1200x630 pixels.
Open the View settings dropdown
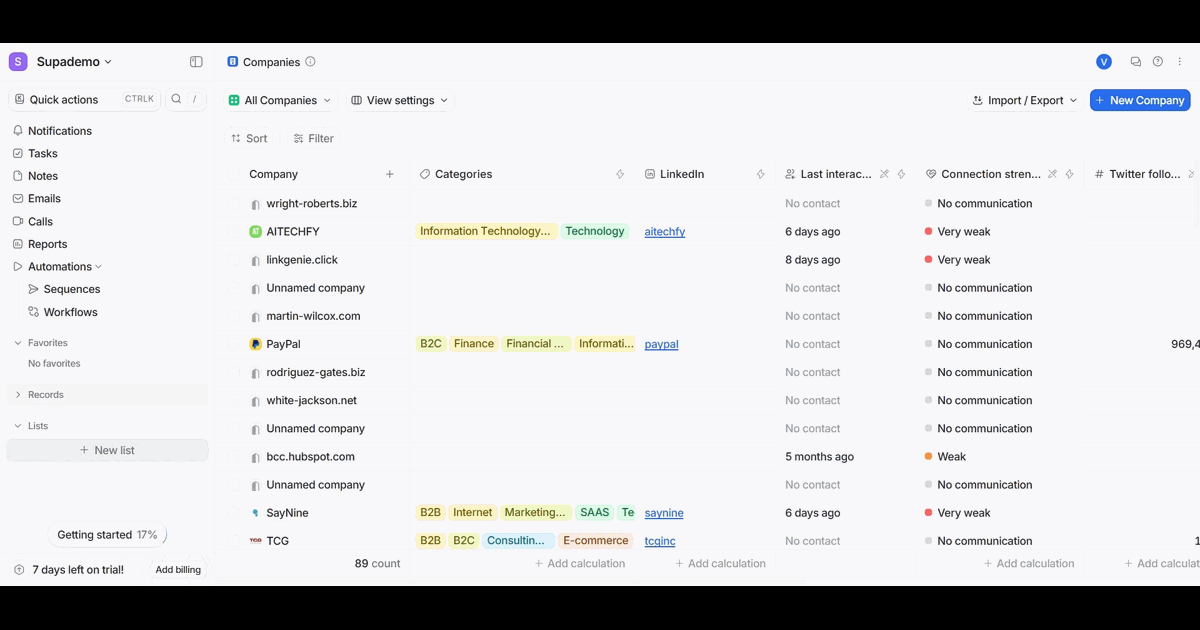coord(400,100)
